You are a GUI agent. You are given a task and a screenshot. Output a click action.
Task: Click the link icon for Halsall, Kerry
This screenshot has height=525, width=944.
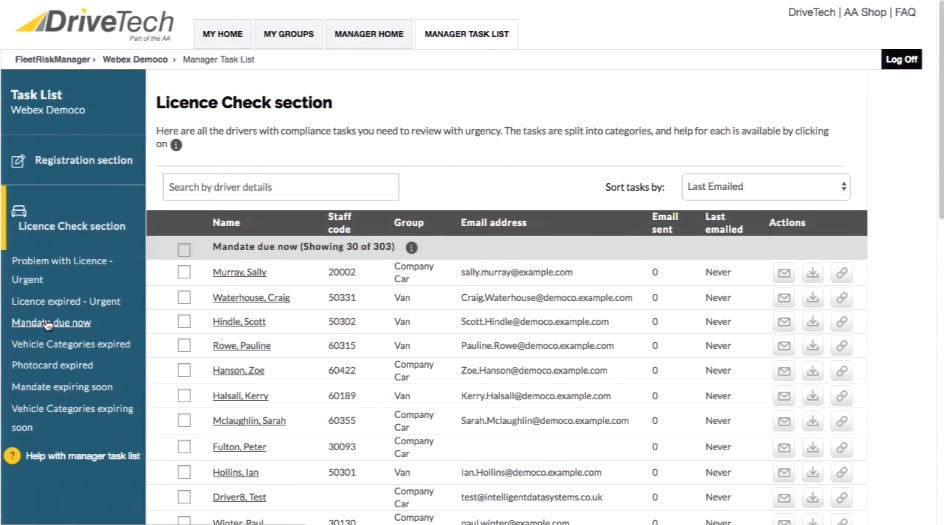[842, 396]
